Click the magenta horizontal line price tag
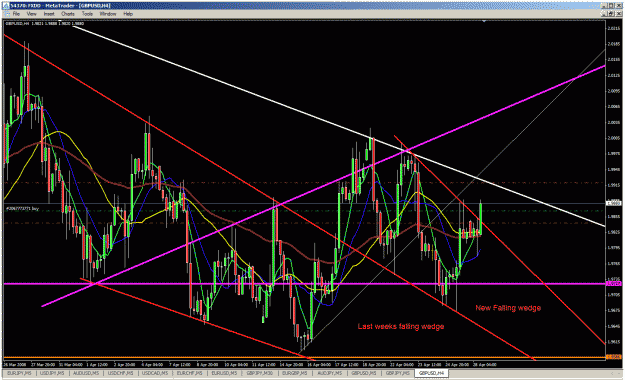625x380 pixels. tap(613, 284)
